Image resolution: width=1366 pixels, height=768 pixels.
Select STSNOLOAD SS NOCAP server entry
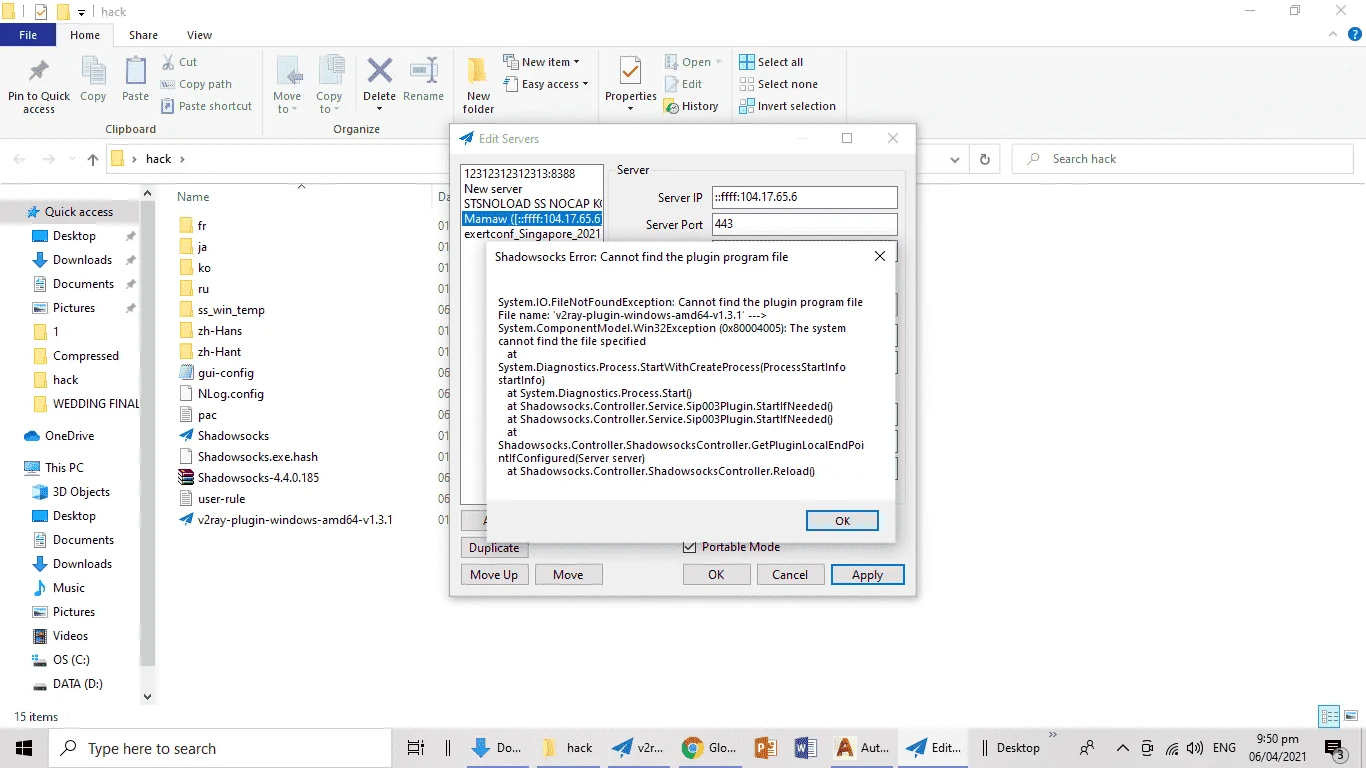(x=532, y=203)
